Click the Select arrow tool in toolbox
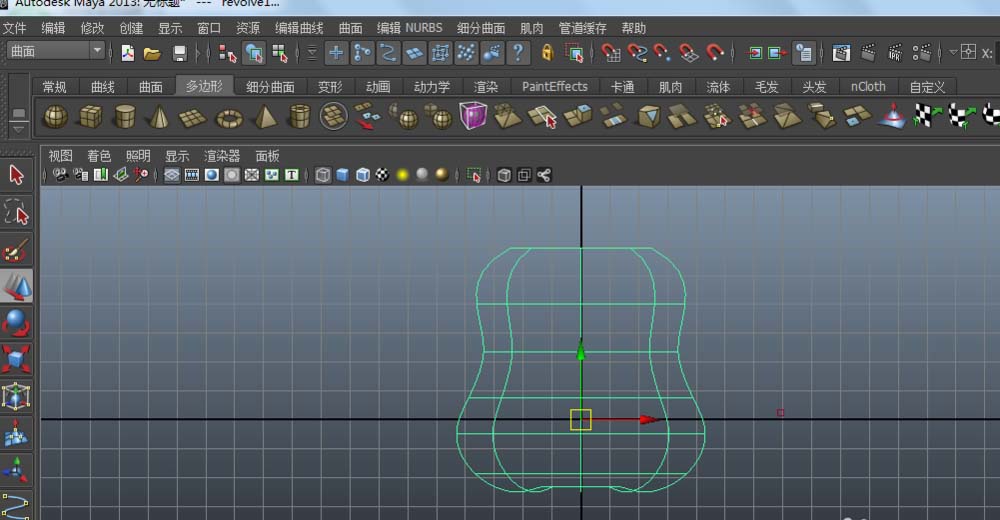The width and height of the screenshot is (1000, 520). point(17,175)
